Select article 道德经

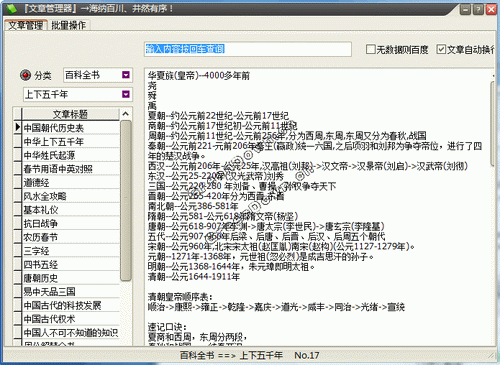[70, 182]
